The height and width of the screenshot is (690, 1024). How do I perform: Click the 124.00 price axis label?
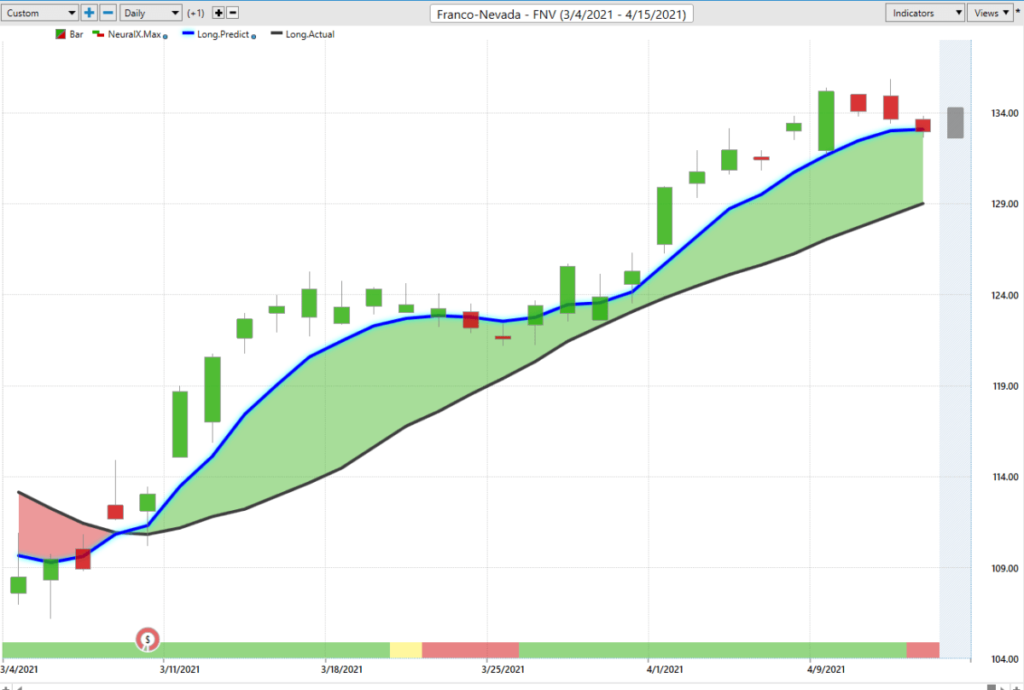click(1004, 295)
